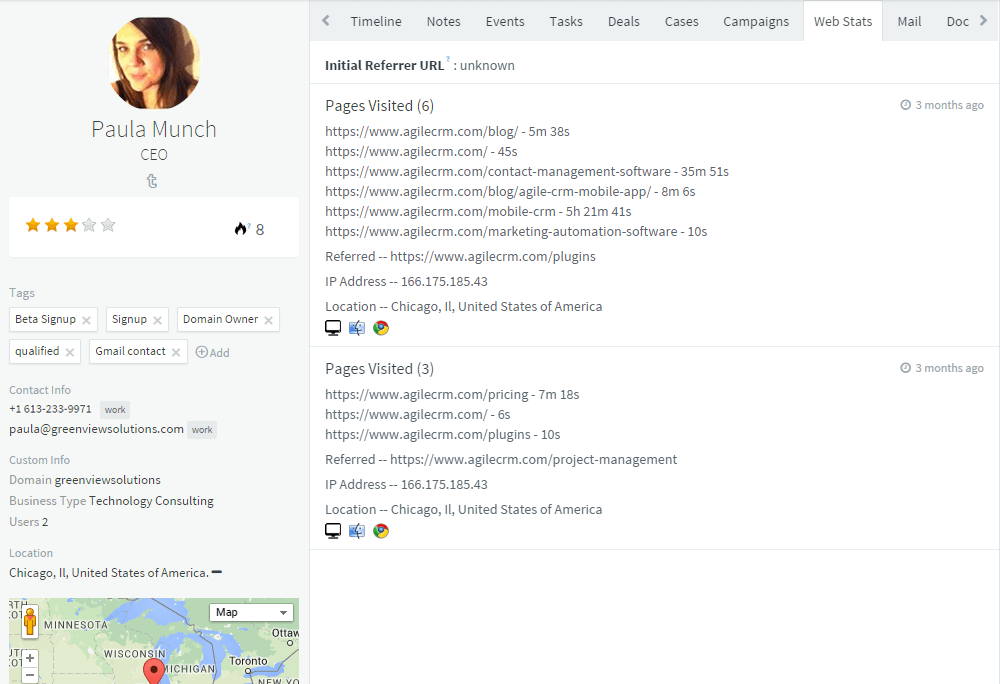Open the Deals tab
This screenshot has width=1000, height=684.
[624, 21]
